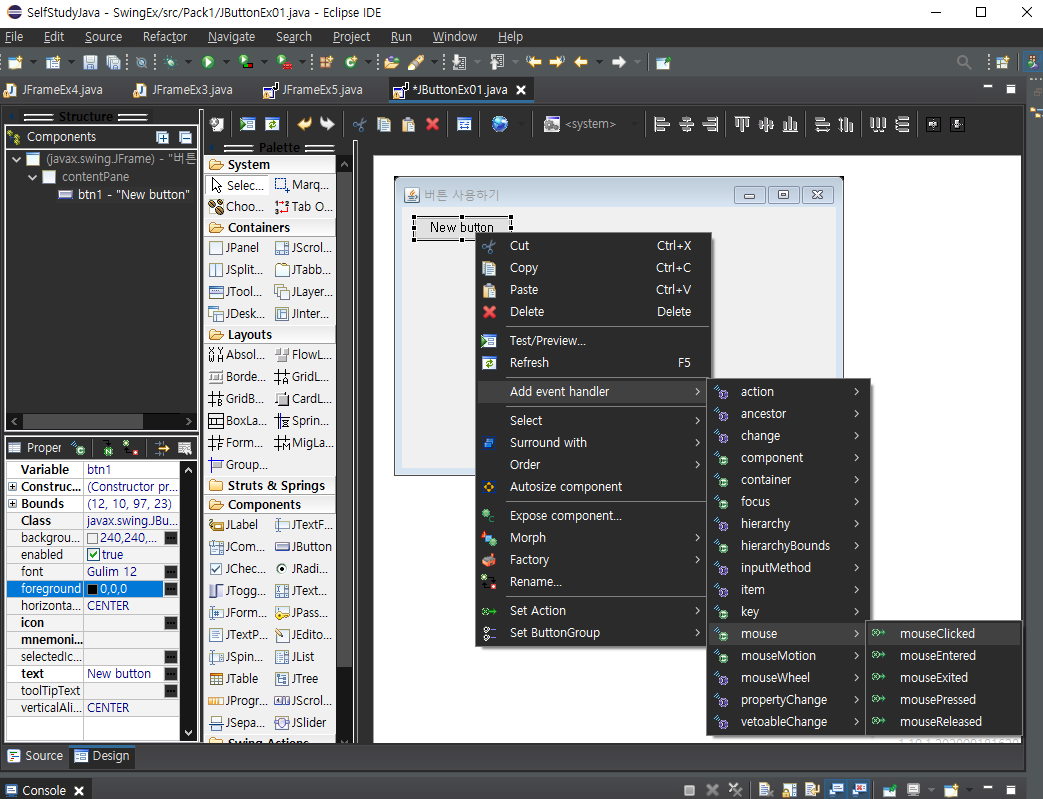The height and width of the screenshot is (799, 1043).
Task: Select the JToggleButton palette component
Action: (237, 590)
